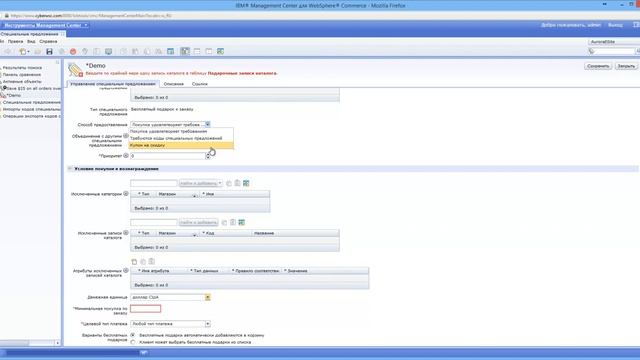Viewport: 640px width, 360px height.
Task: Open the Правка menu
Action: (x=16, y=42)
